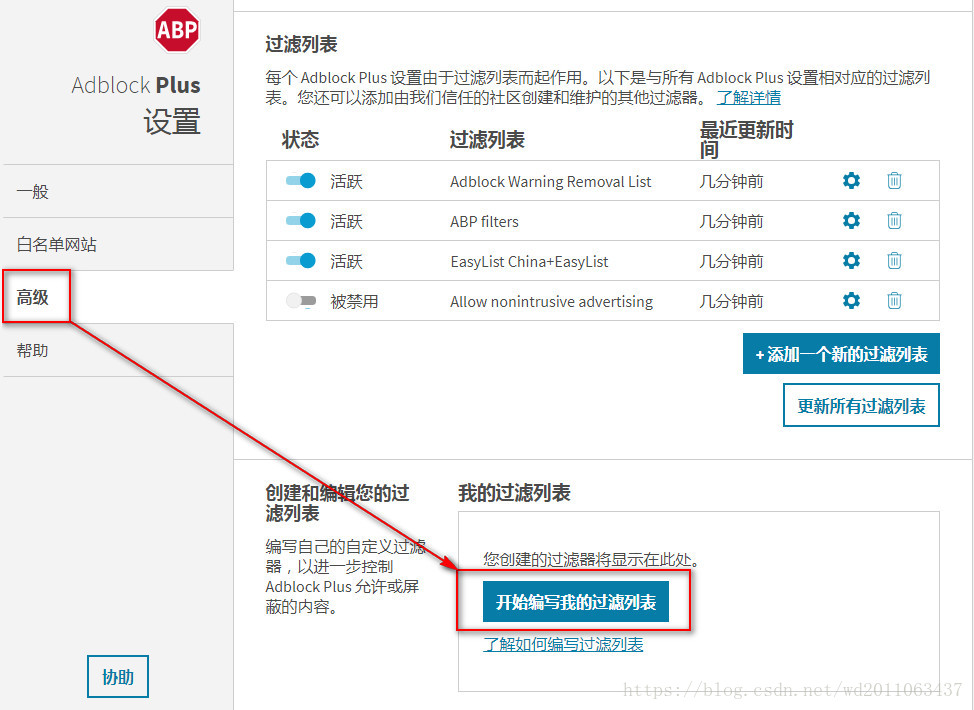Click the ABP logo icon

pos(177,29)
